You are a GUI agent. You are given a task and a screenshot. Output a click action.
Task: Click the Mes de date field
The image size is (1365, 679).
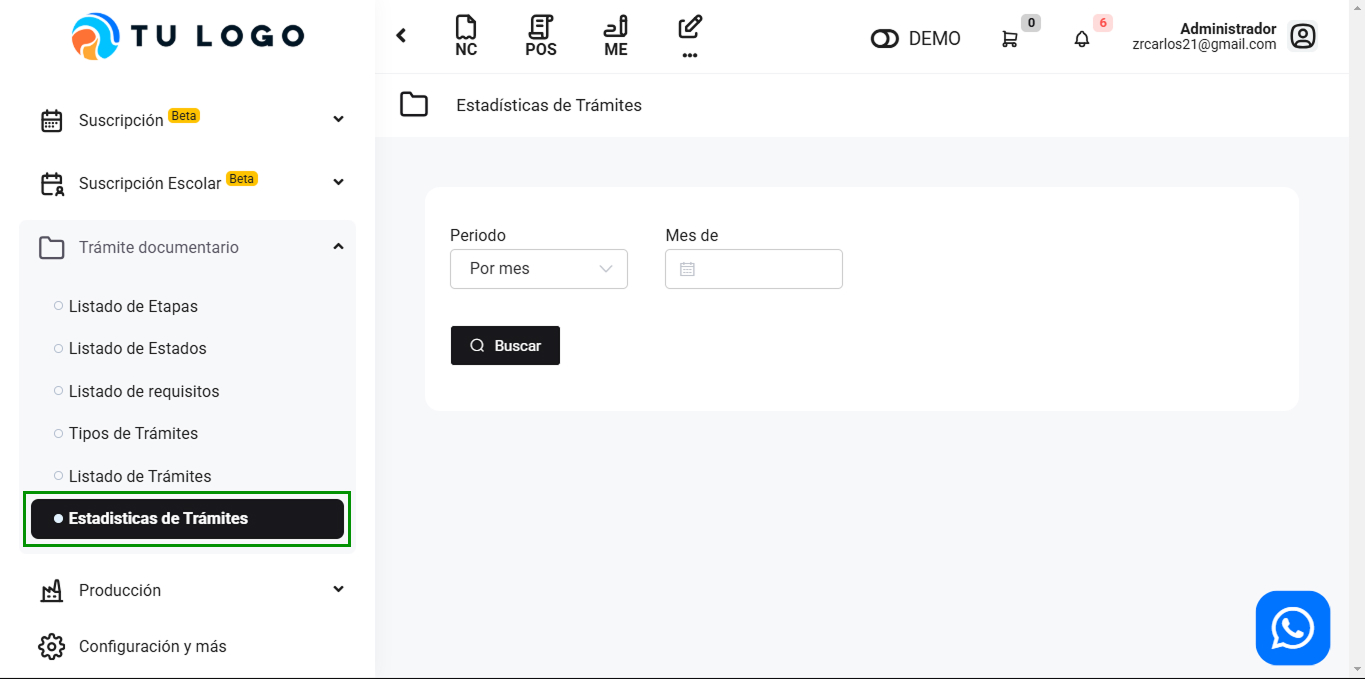(754, 269)
